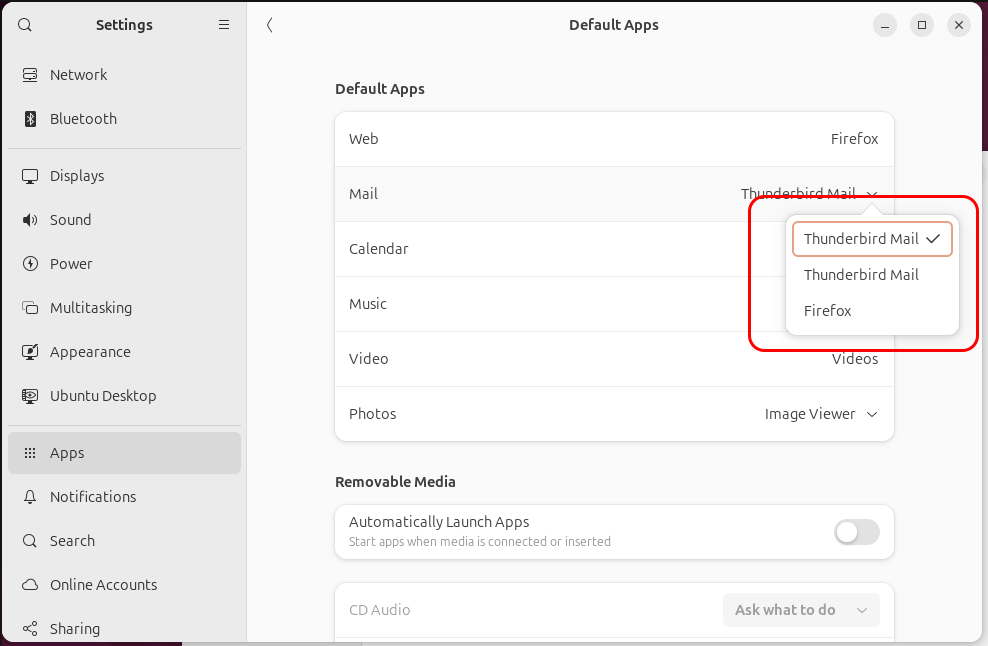Open the Appearance panel

tap(124, 352)
